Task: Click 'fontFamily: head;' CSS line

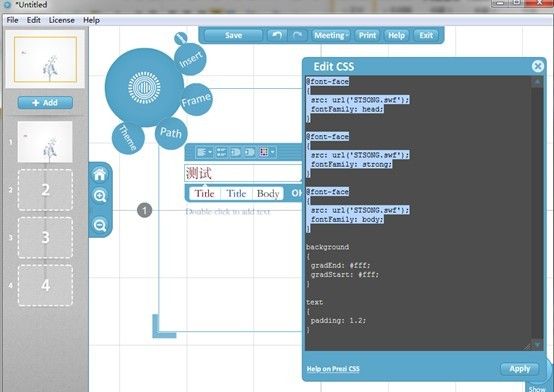Action: pyautogui.click(x=347, y=109)
